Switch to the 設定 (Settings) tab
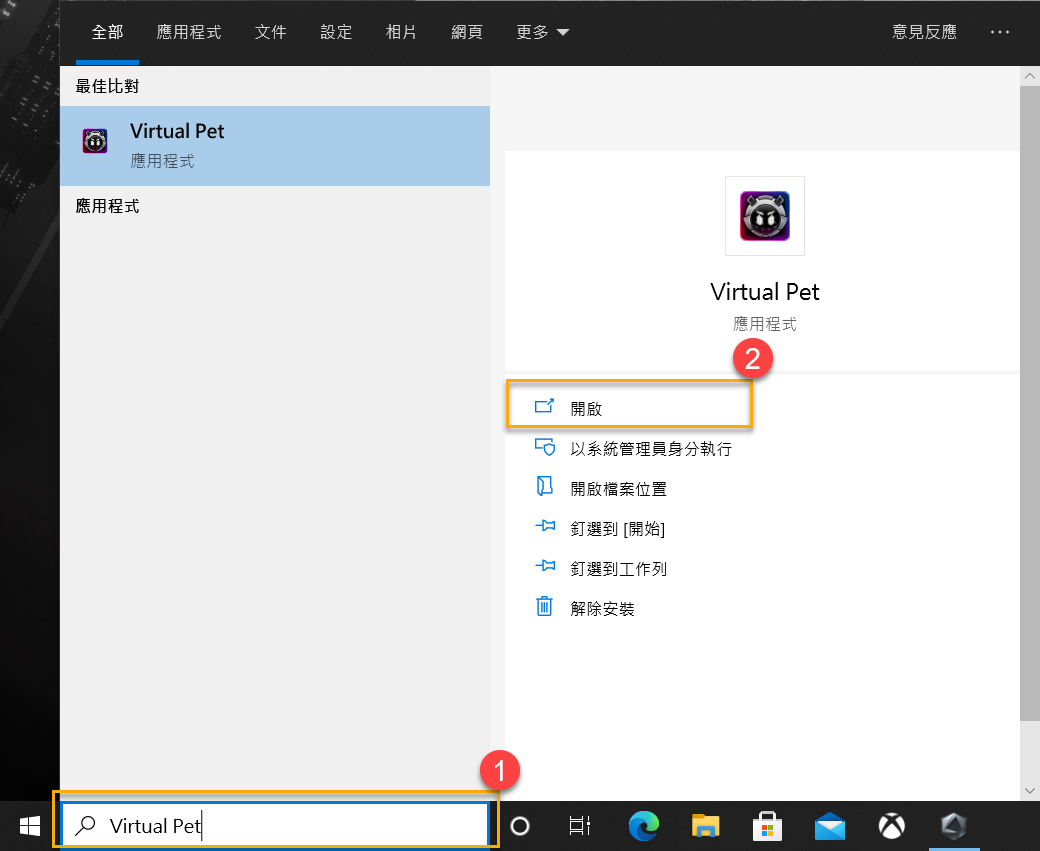Screen dimensions: 1040x851 tap(336, 31)
